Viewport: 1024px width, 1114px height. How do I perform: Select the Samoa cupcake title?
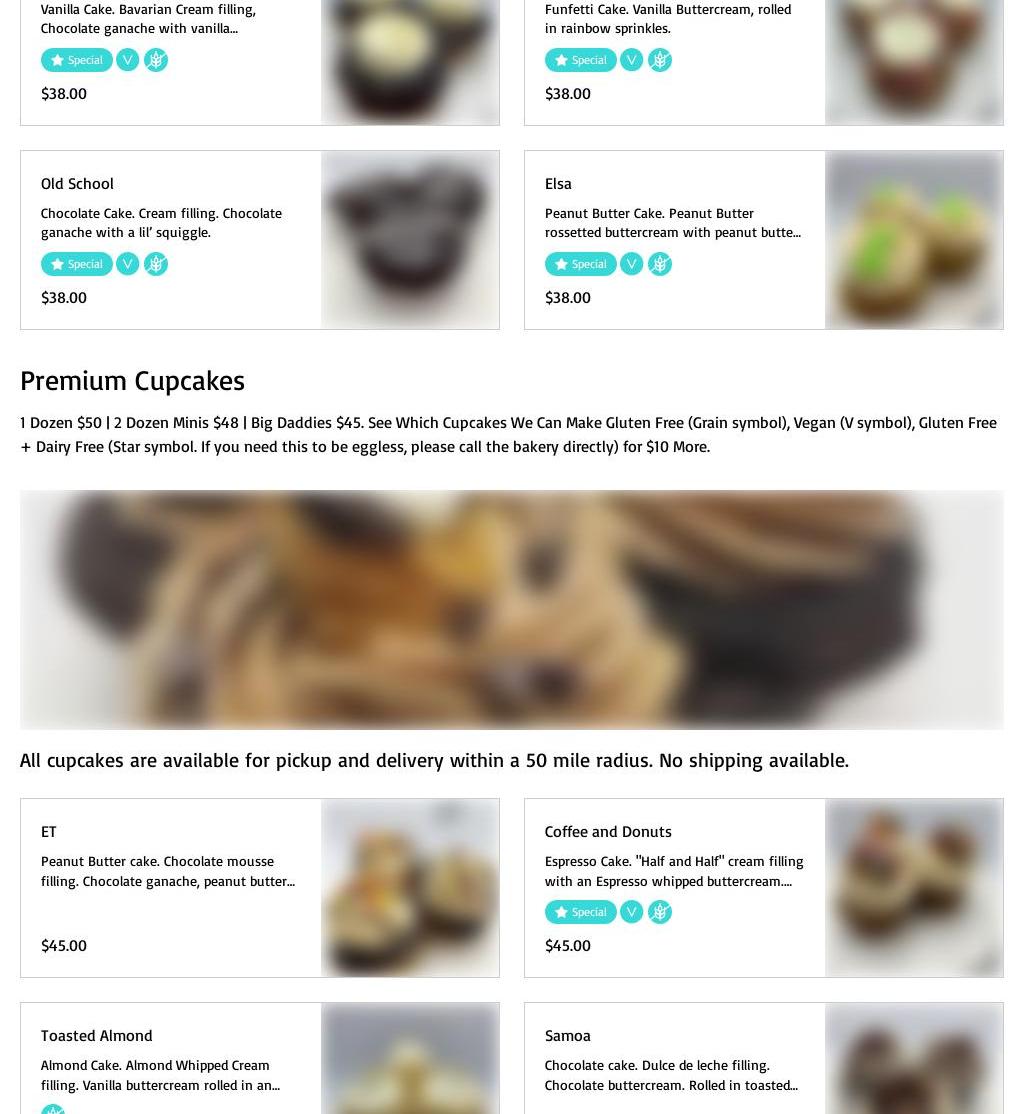tap(567, 1035)
